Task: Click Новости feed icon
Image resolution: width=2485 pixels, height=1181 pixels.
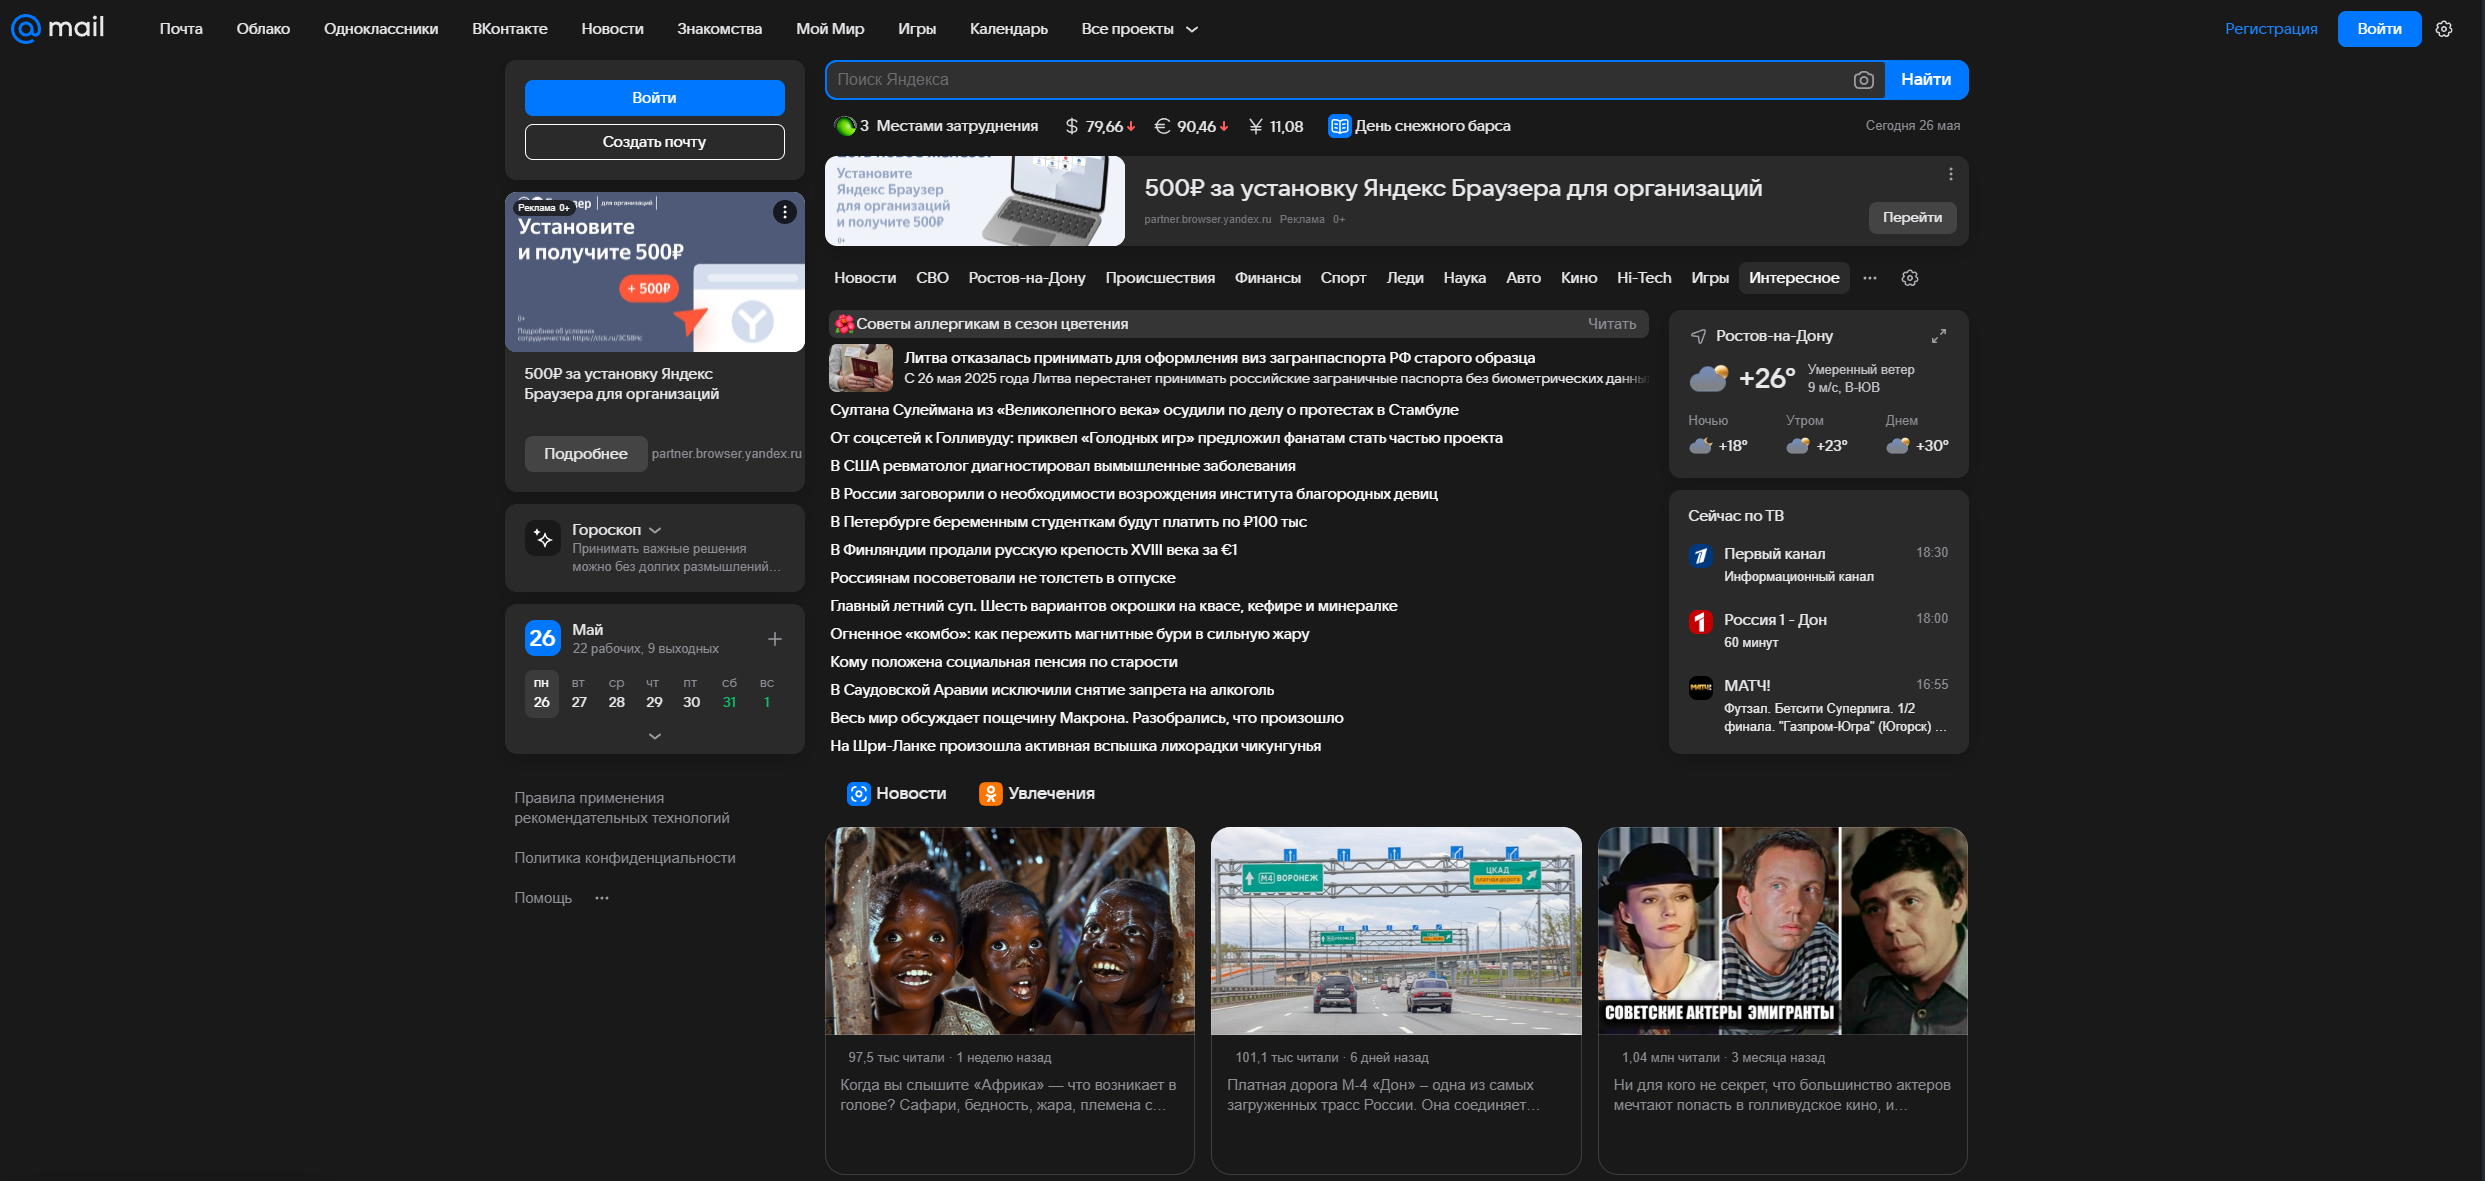Action: pyautogui.click(x=859, y=794)
